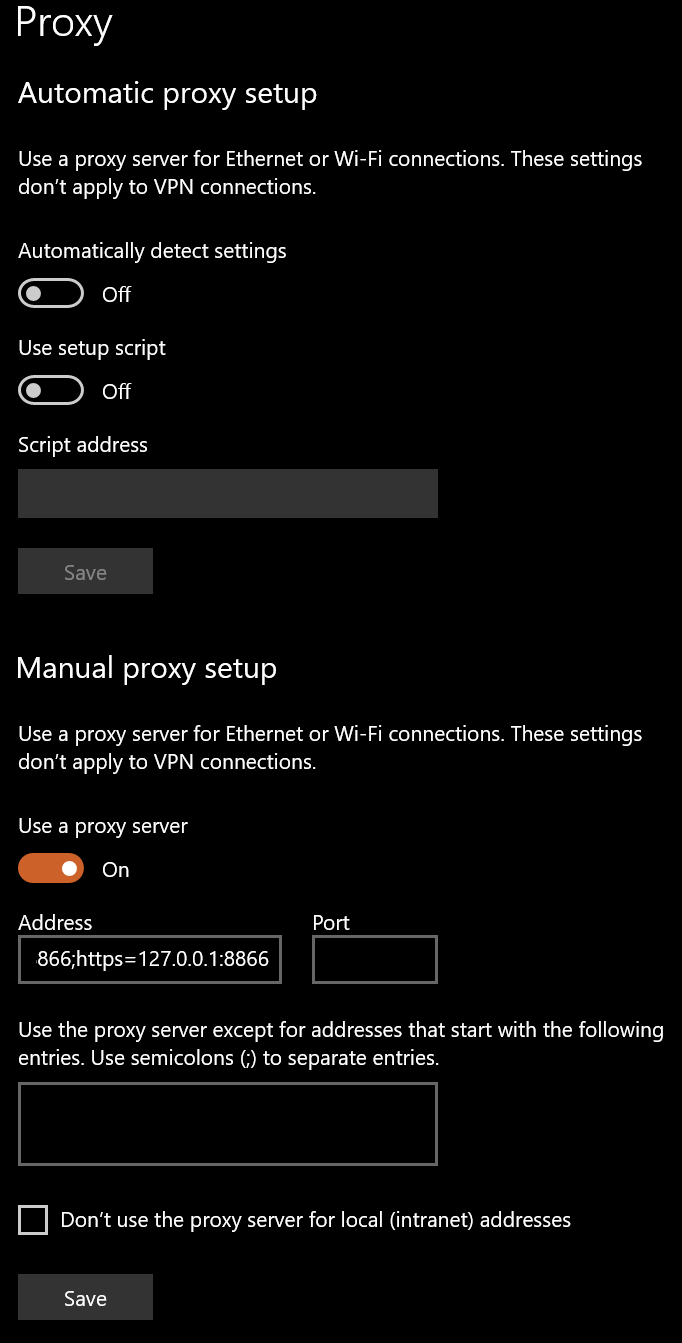The image size is (682, 1343).
Task: Click the Script address label text
Action: (83, 445)
